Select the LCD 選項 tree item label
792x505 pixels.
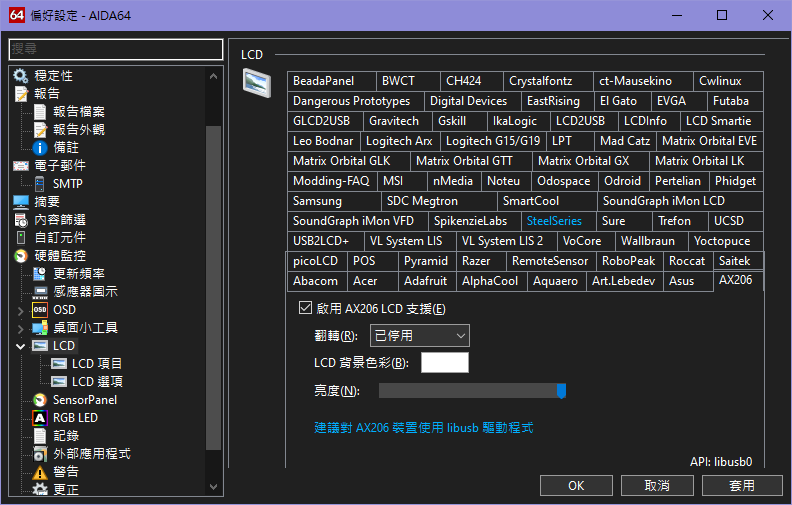point(97,382)
